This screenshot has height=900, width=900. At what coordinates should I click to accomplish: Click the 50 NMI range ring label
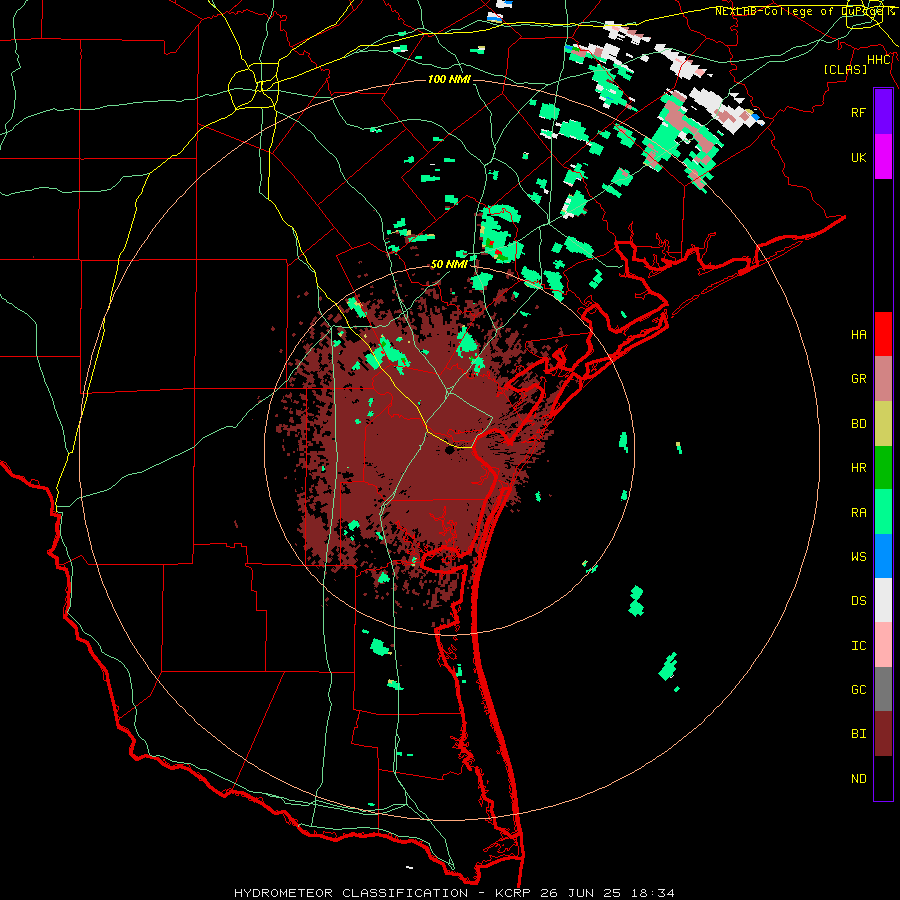[x=449, y=264]
